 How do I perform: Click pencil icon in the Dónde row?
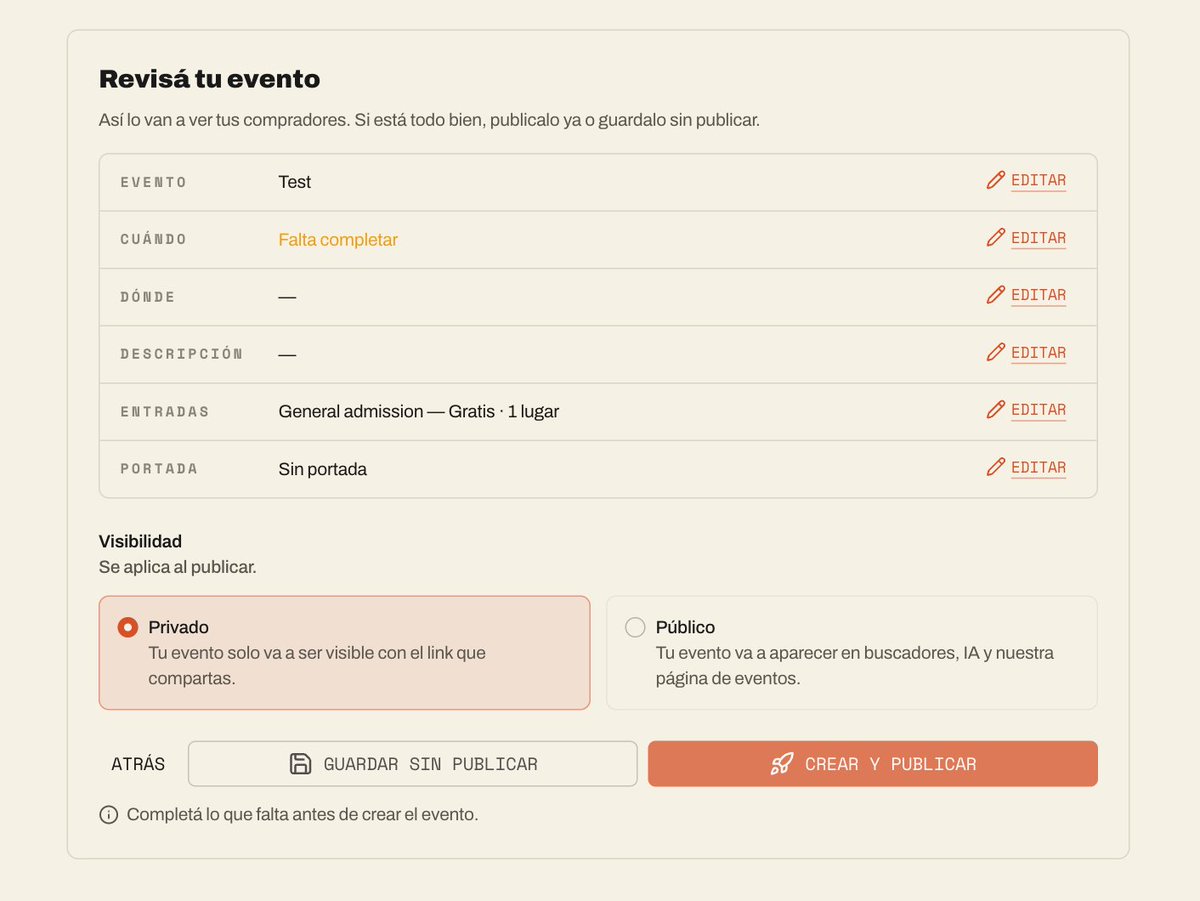(995, 295)
